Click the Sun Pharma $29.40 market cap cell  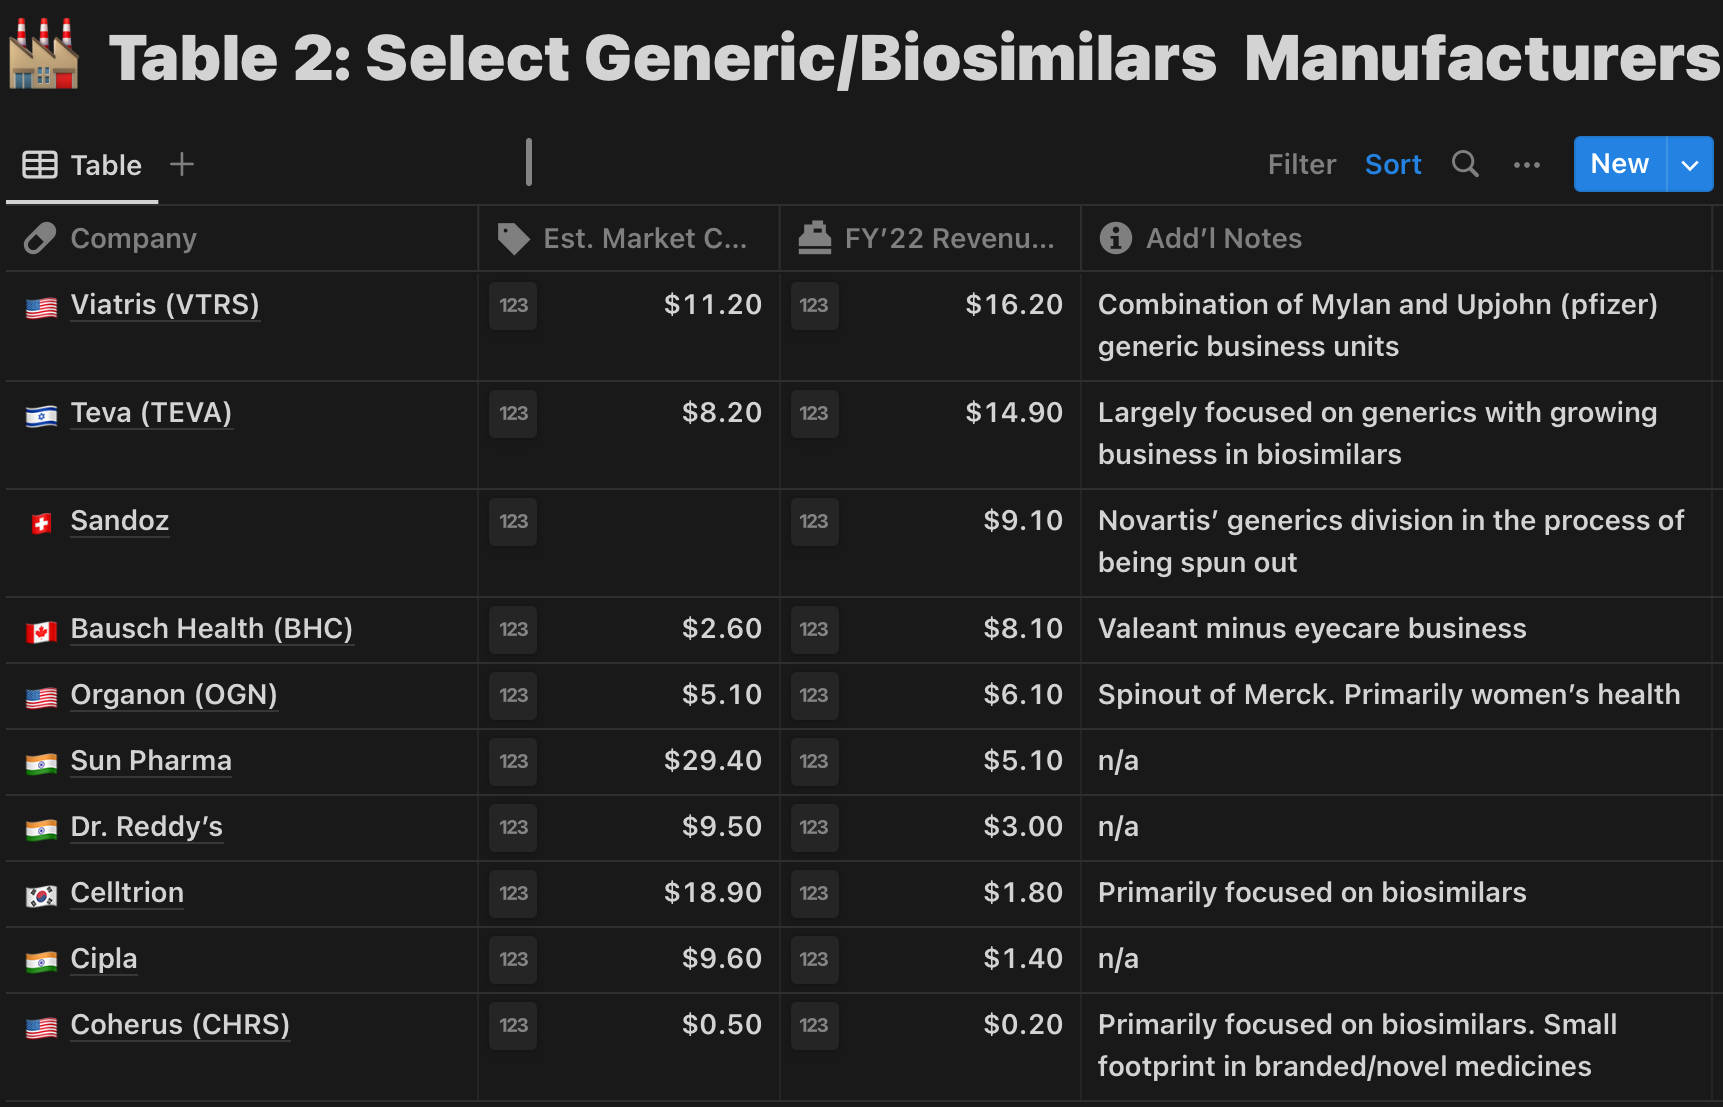point(711,760)
